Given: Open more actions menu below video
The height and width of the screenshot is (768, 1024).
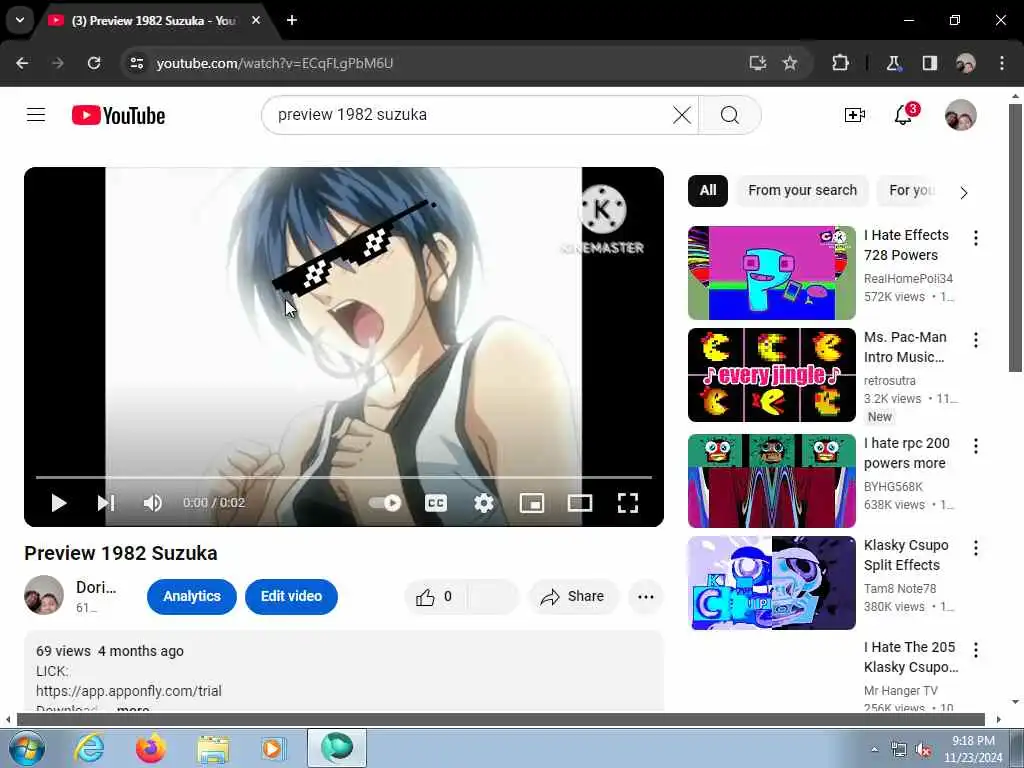Looking at the screenshot, I should [x=646, y=596].
